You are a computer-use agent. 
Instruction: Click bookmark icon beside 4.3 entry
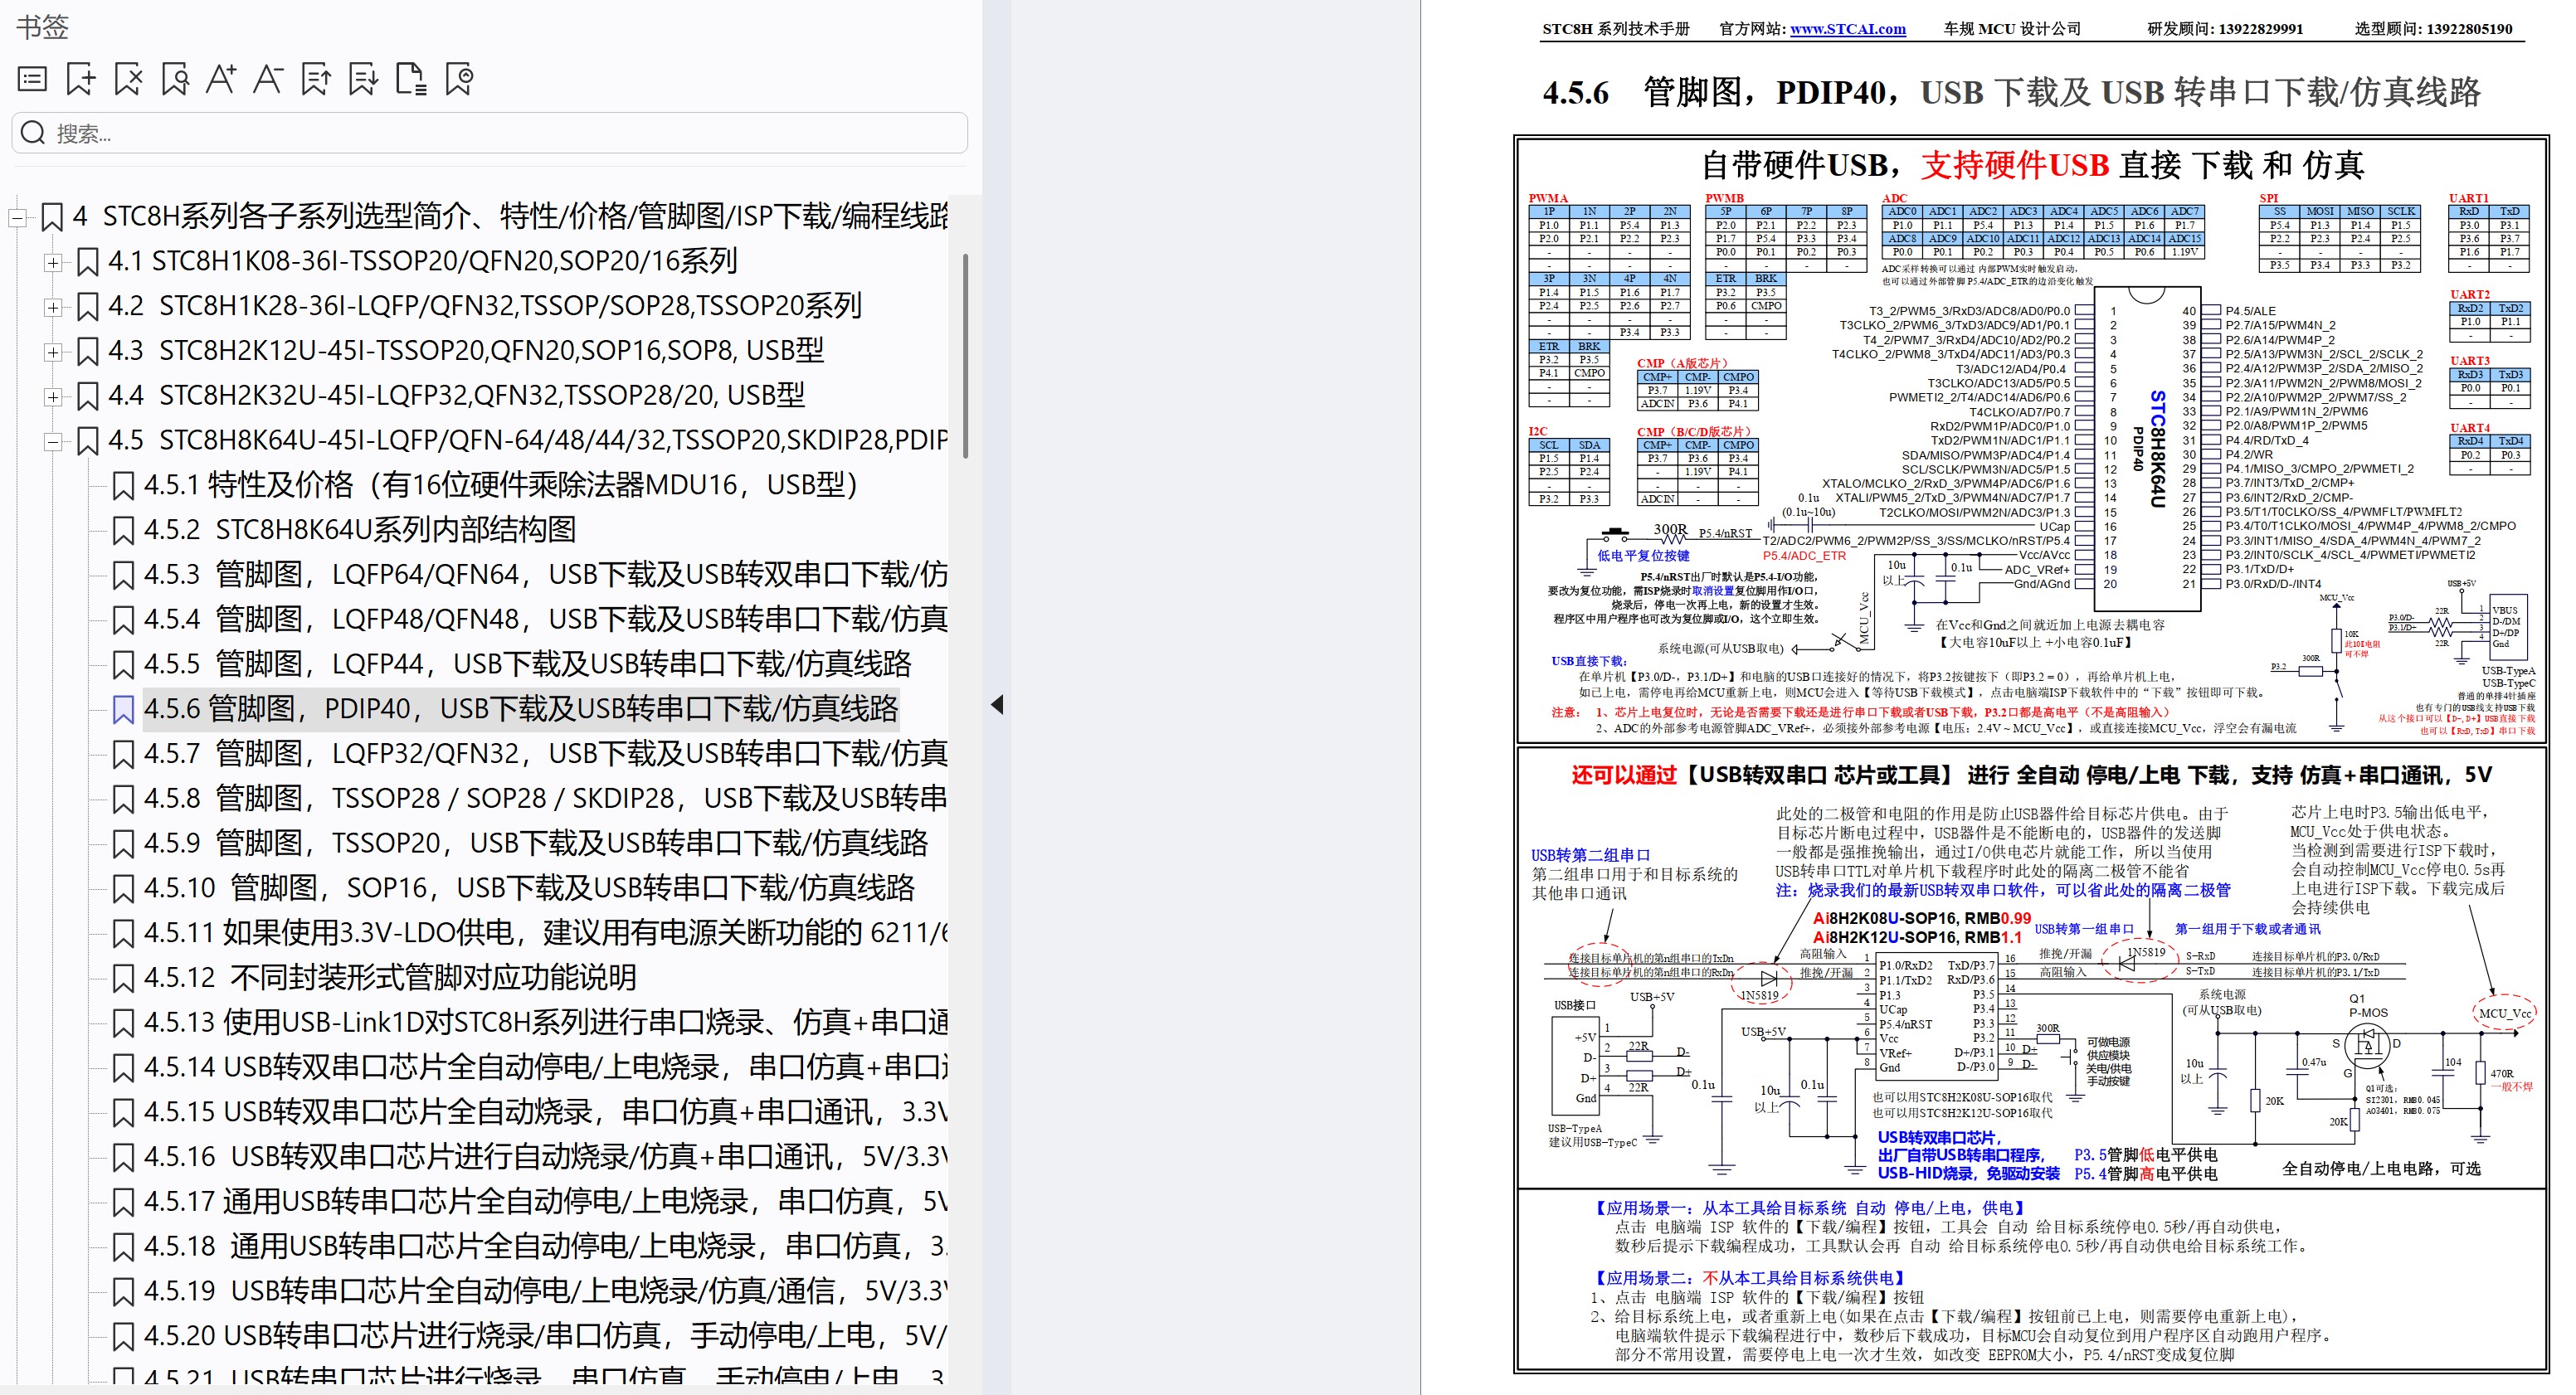tap(88, 352)
